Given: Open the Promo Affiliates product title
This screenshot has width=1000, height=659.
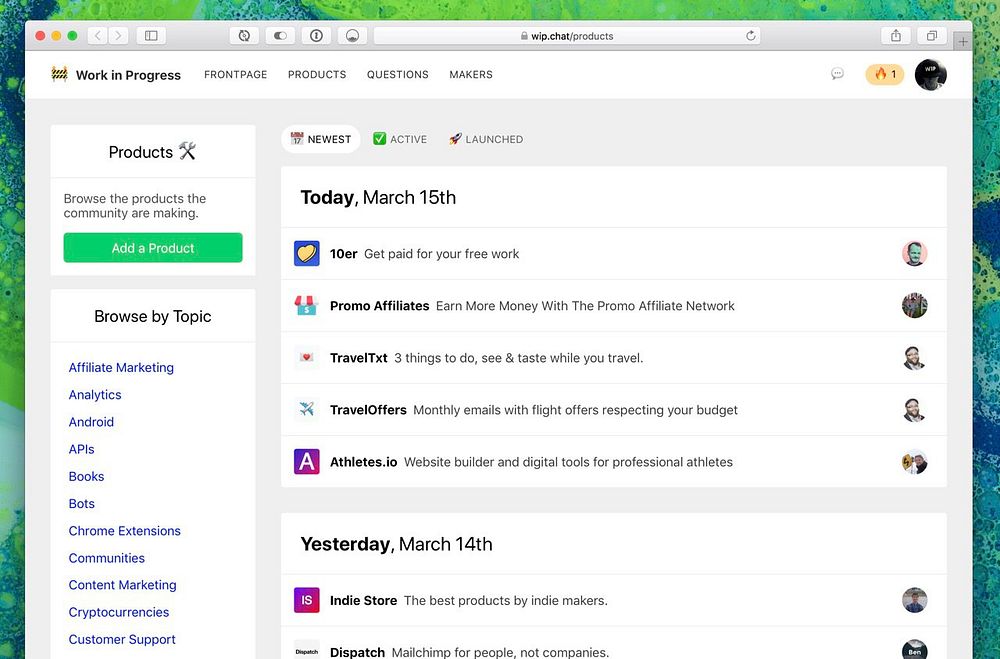Looking at the screenshot, I should pyautogui.click(x=379, y=306).
